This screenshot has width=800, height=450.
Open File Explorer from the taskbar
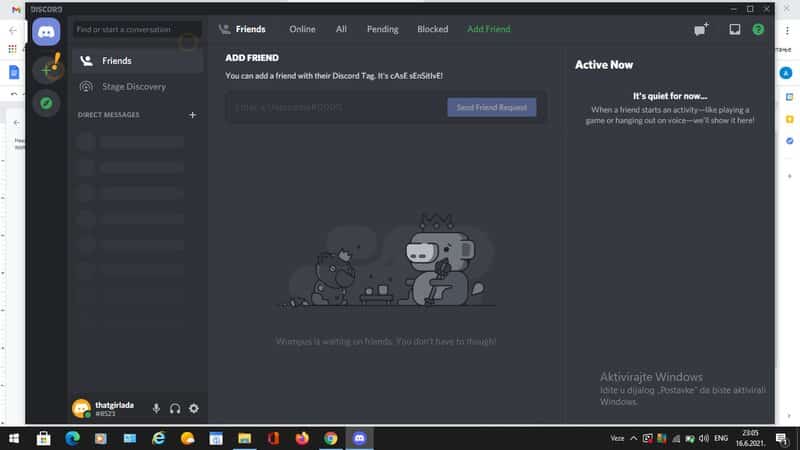244,438
